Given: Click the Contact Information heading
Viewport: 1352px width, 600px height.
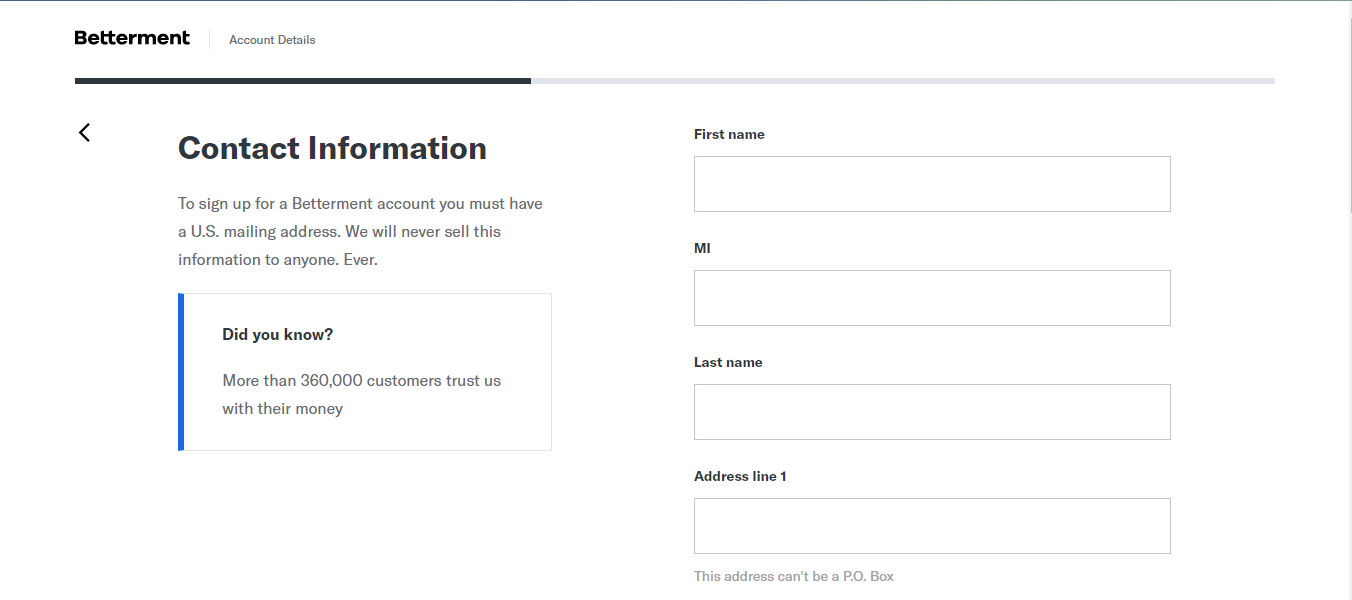Looking at the screenshot, I should click(x=332, y=148).
